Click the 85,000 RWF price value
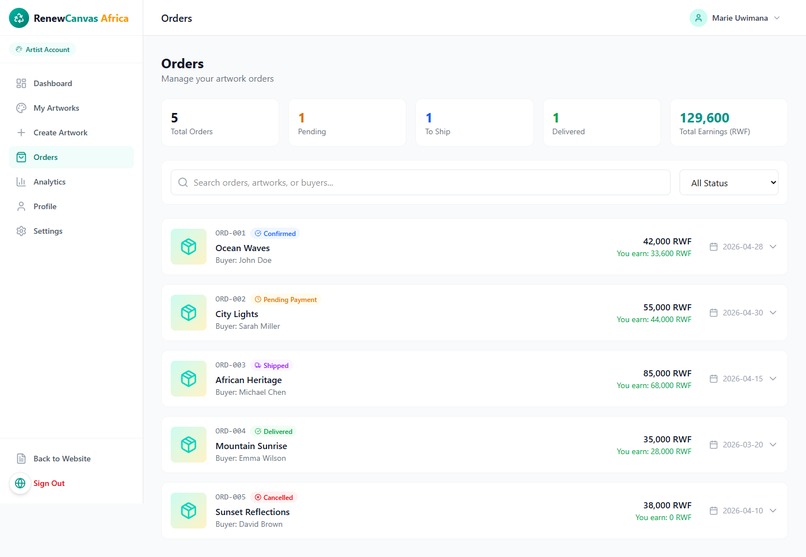The image size is (806, 557). pyautogui.click(x=667, y=373)
